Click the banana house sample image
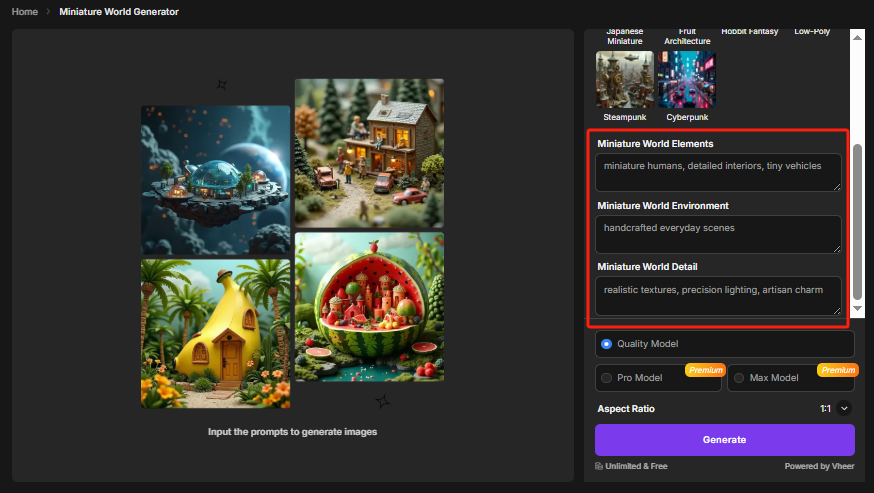Viewport: 874px width, 493px height. pyautogui.click(x=215, y=333)
